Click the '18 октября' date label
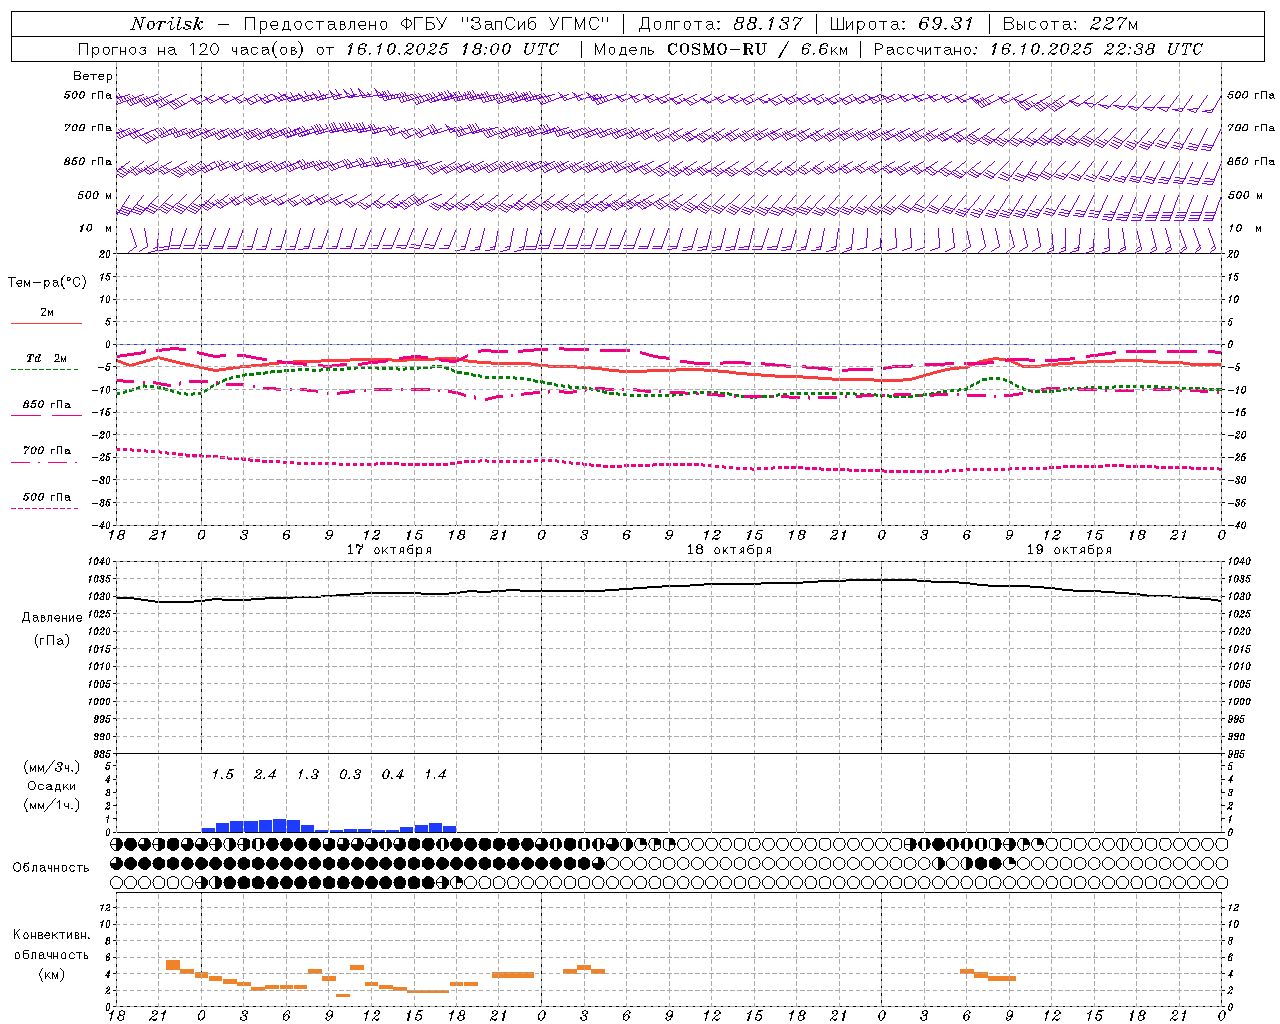The height and width of the screenshot is (1024, 1280). tap(729, 550)
